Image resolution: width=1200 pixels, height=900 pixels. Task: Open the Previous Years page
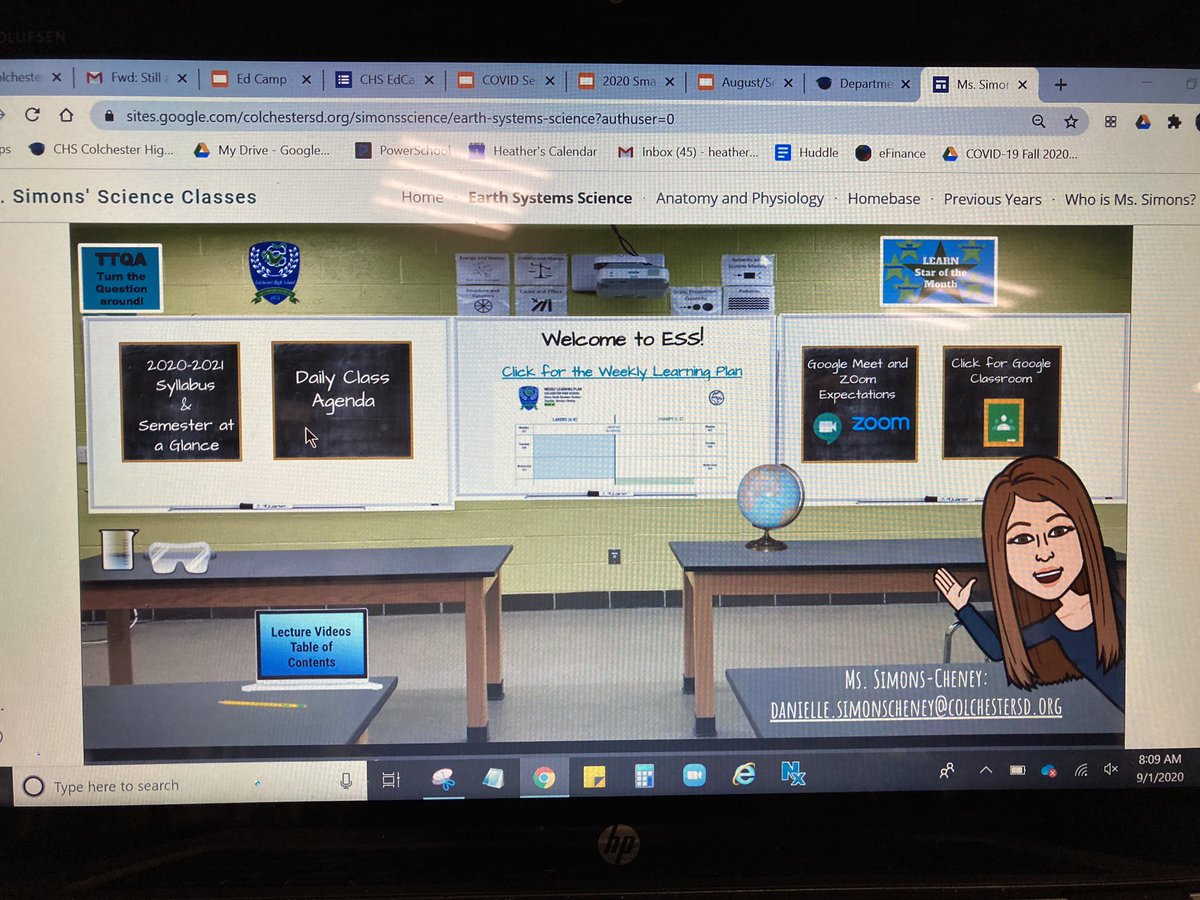[993, 199]
